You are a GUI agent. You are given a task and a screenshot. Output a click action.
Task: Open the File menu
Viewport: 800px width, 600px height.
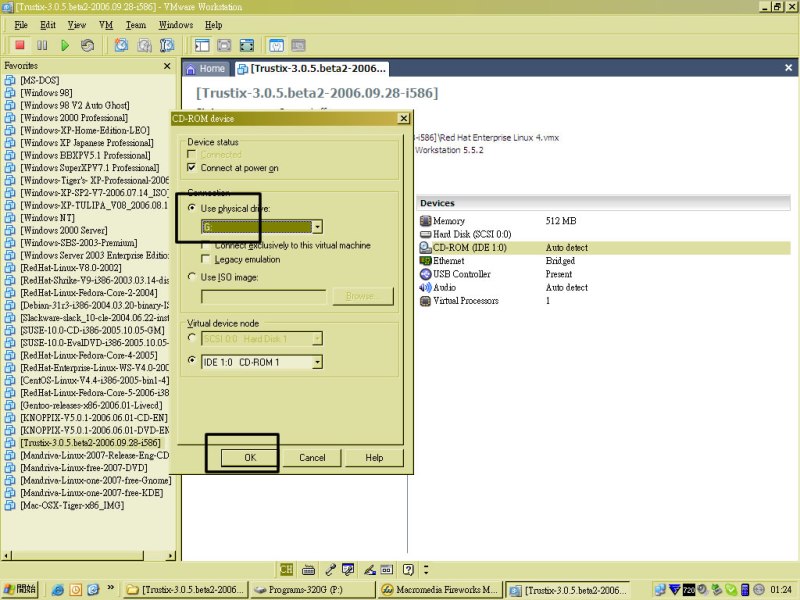21,25
